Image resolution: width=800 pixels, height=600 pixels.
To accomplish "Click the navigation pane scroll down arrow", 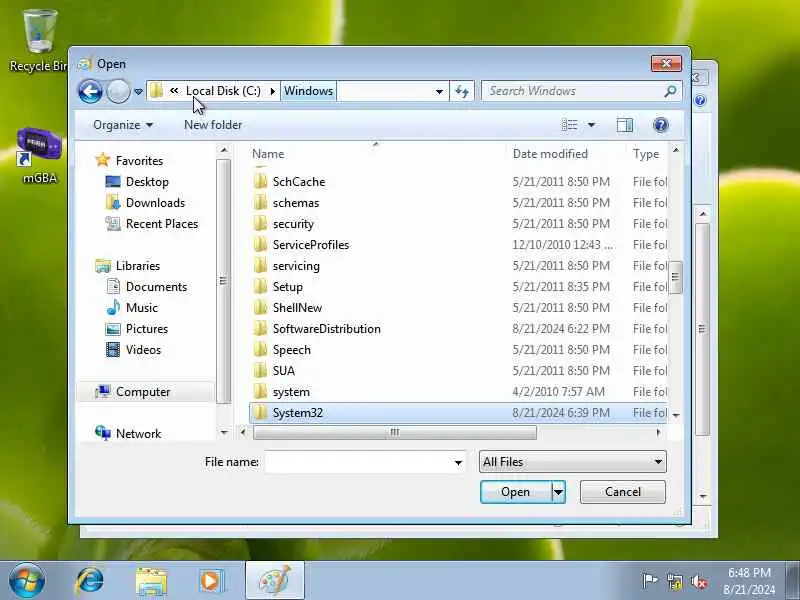I will click(224, 433).
